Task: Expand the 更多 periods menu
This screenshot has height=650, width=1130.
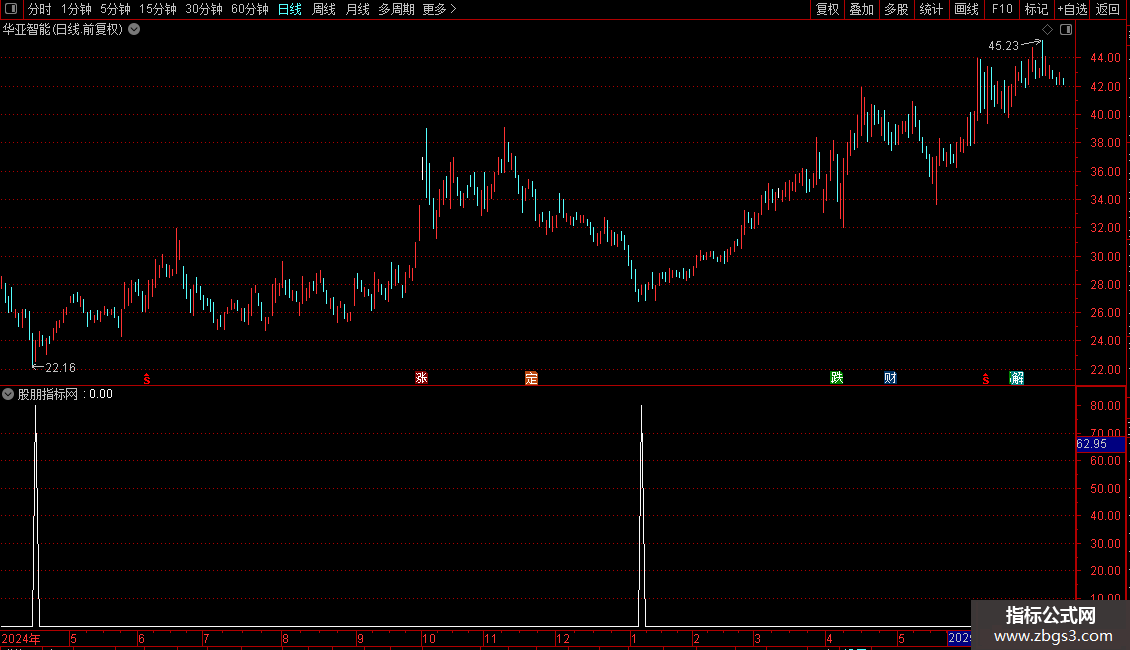Action: (x=440, y=9)
